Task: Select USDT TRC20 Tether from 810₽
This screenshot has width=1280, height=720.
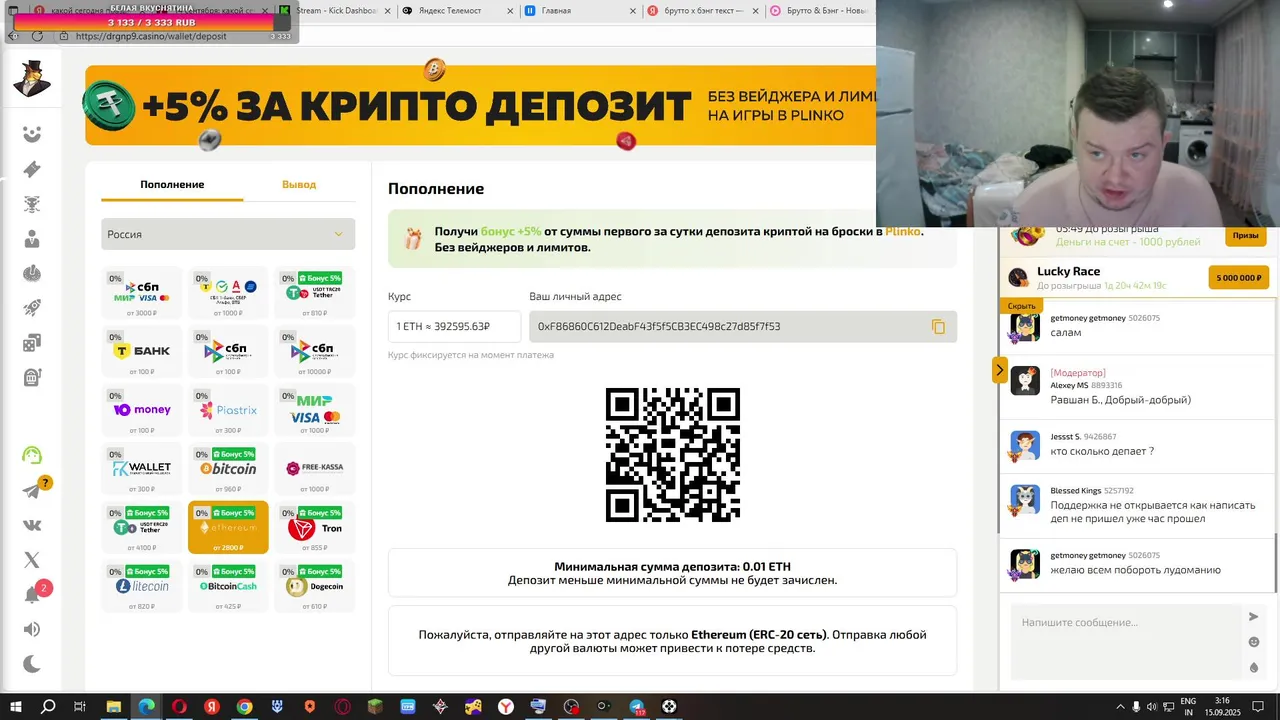Action: [x=315, y=293]
